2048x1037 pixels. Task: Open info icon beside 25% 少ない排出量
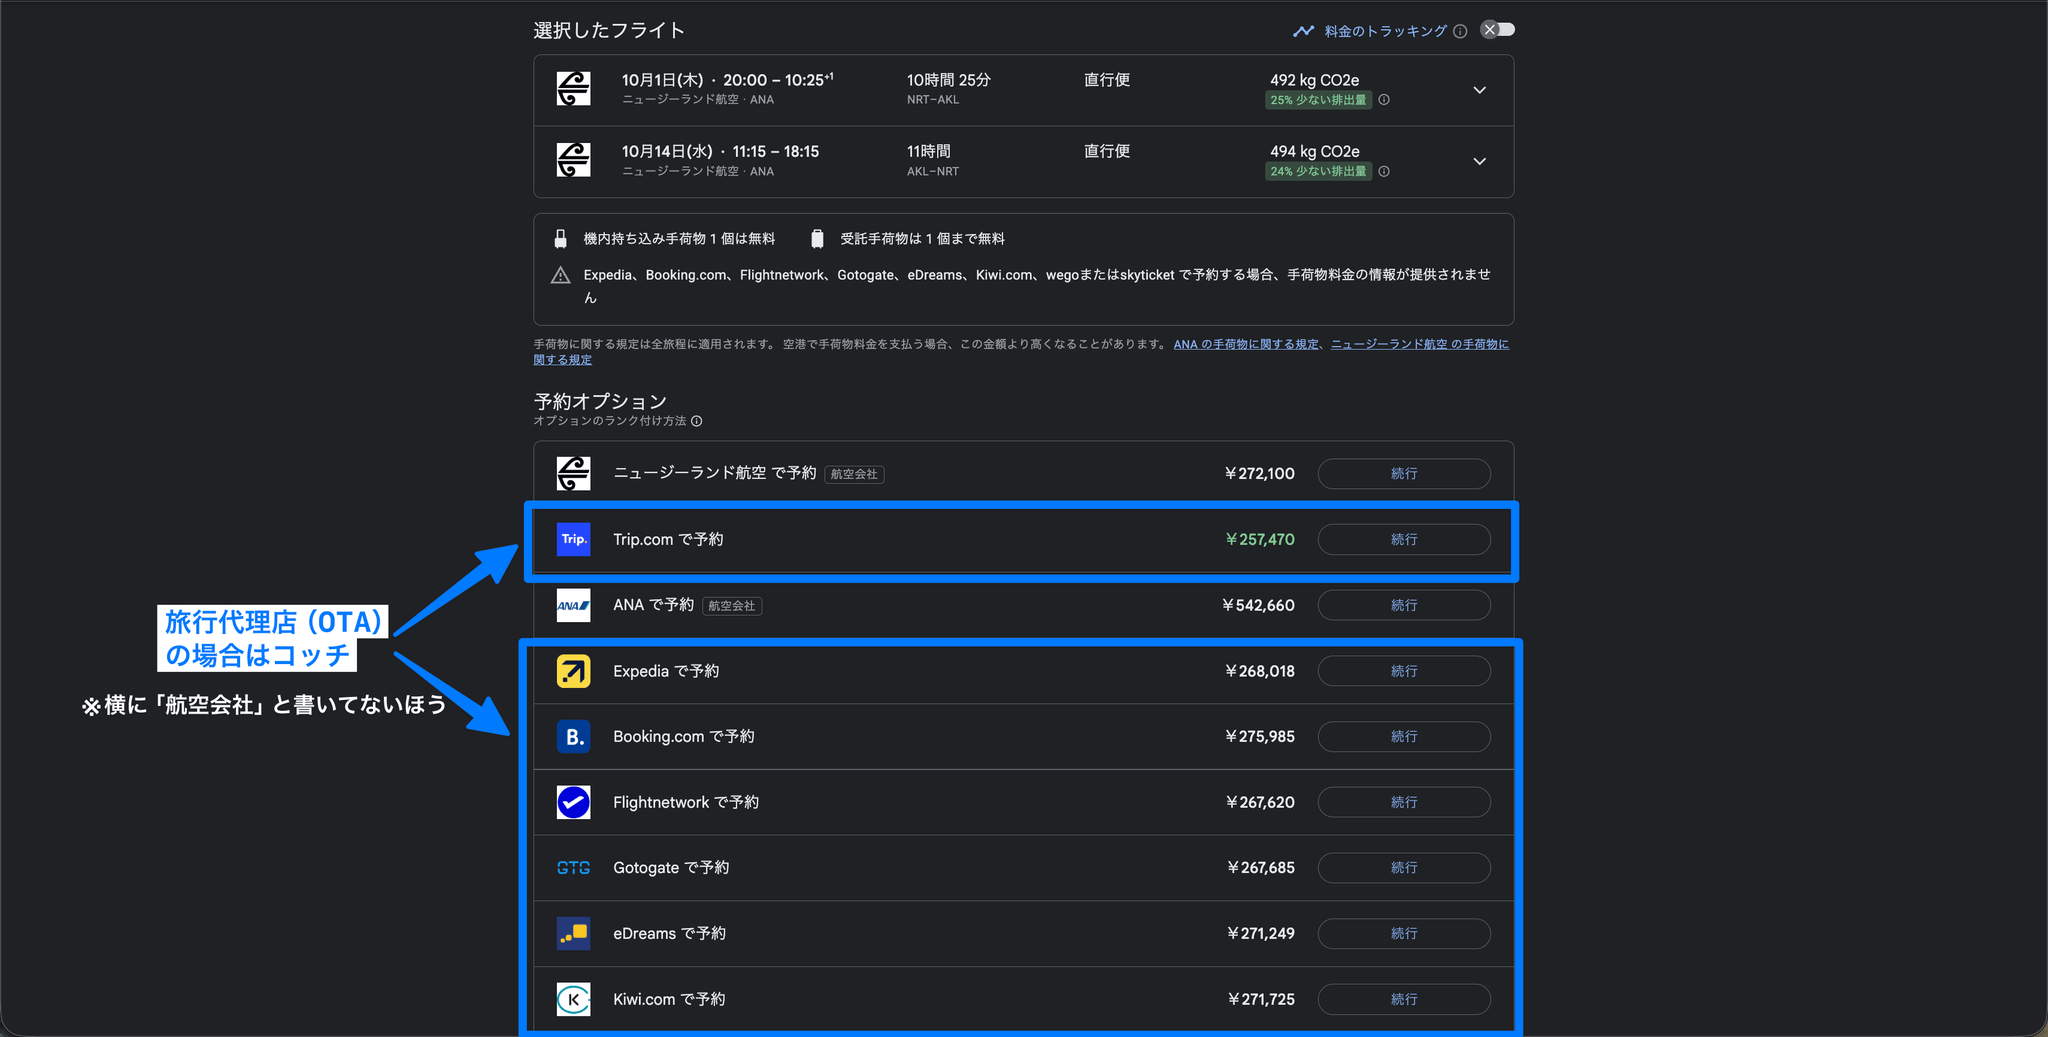(1384, 100)
